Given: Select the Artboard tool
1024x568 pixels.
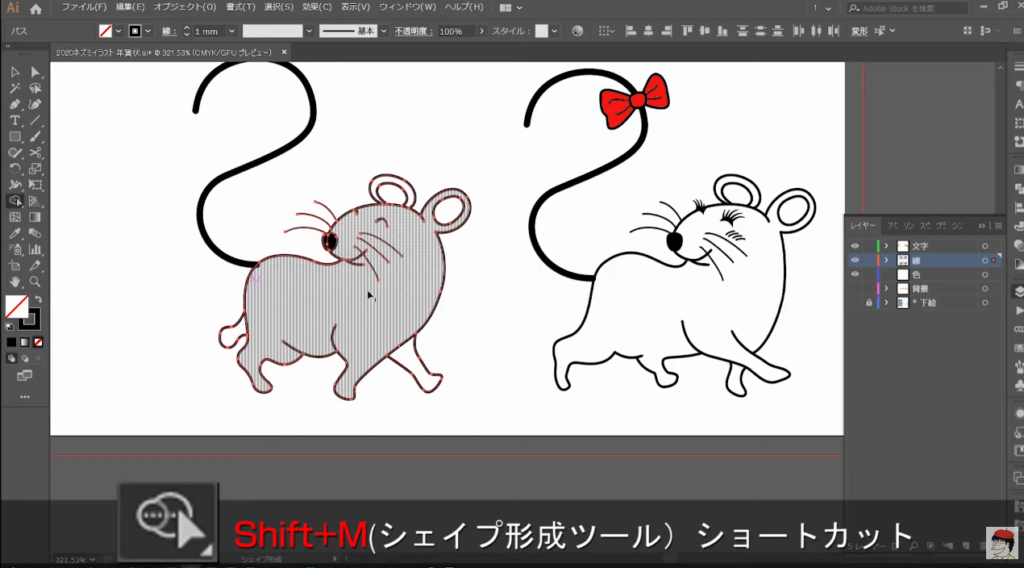Looking at the screenshot, I should click(14, 266).
